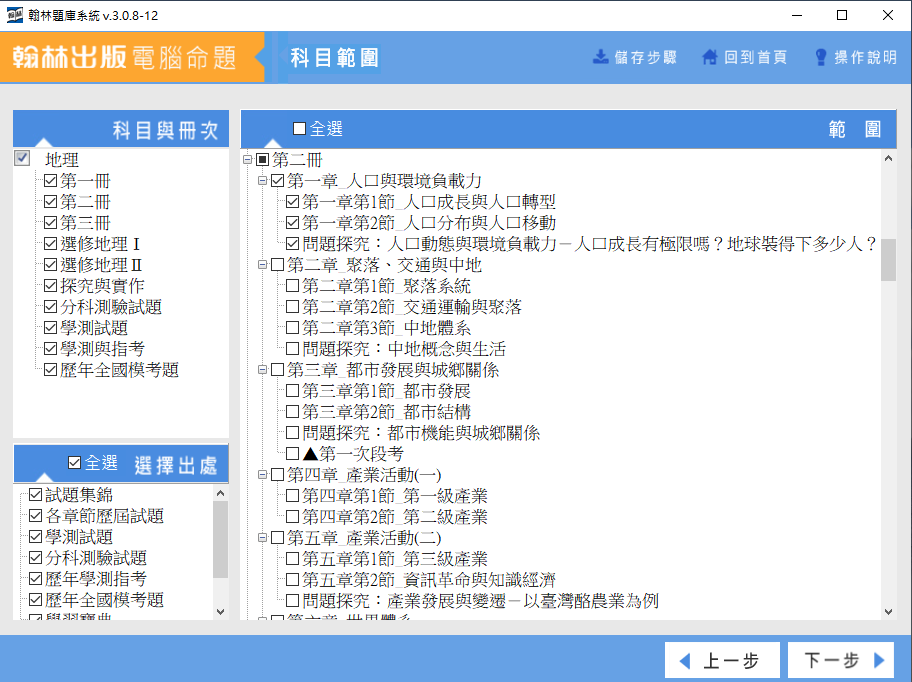Uncheck 探究與實作 checkbox
Viewport: 912px width, 682px height.
51,285
